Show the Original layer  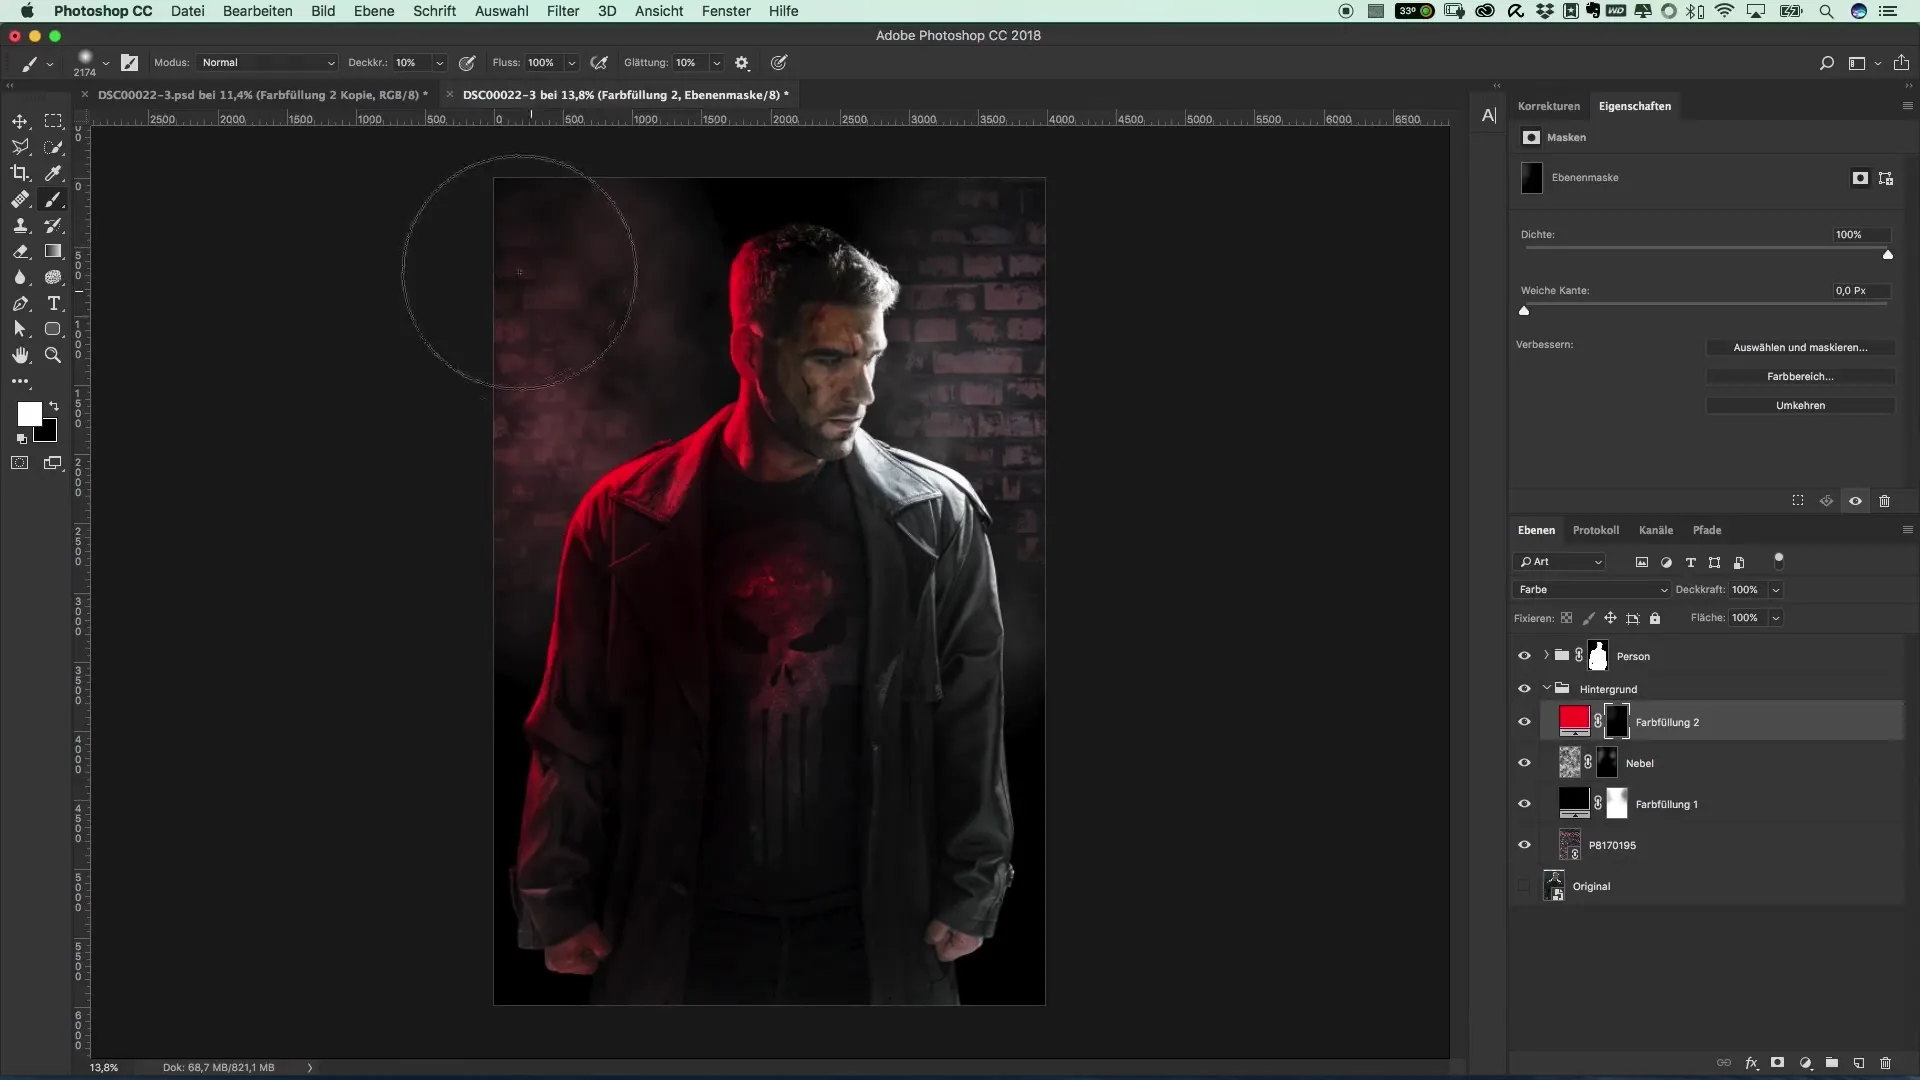point(1524,886)
